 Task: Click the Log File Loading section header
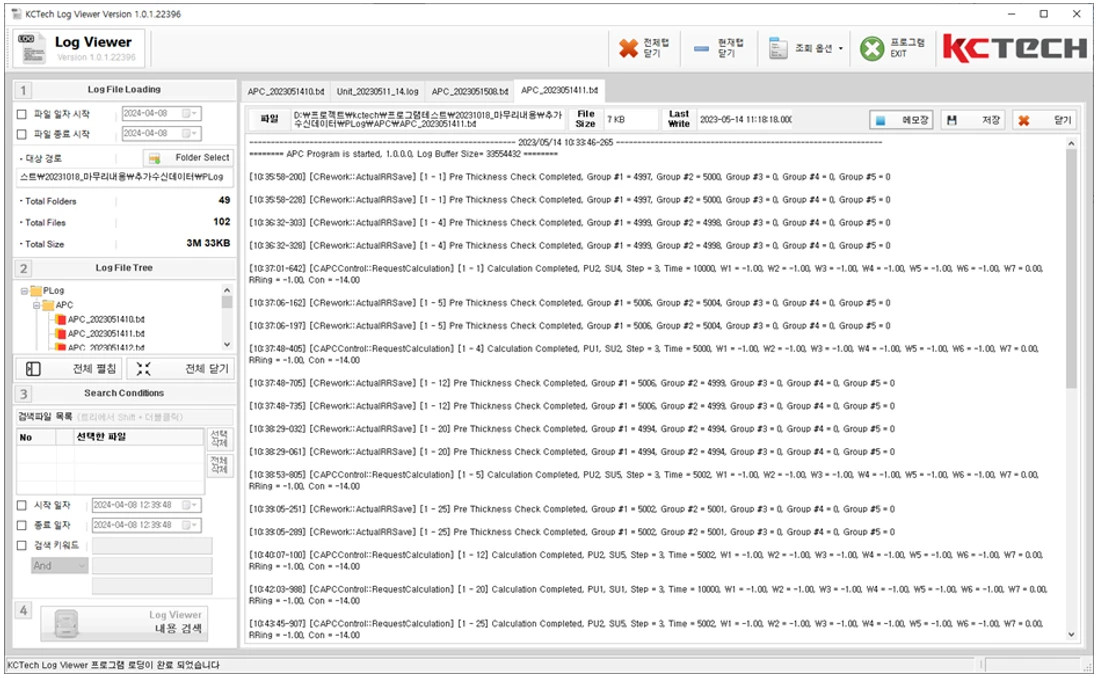pyautogui.click(x=124, y=90)
